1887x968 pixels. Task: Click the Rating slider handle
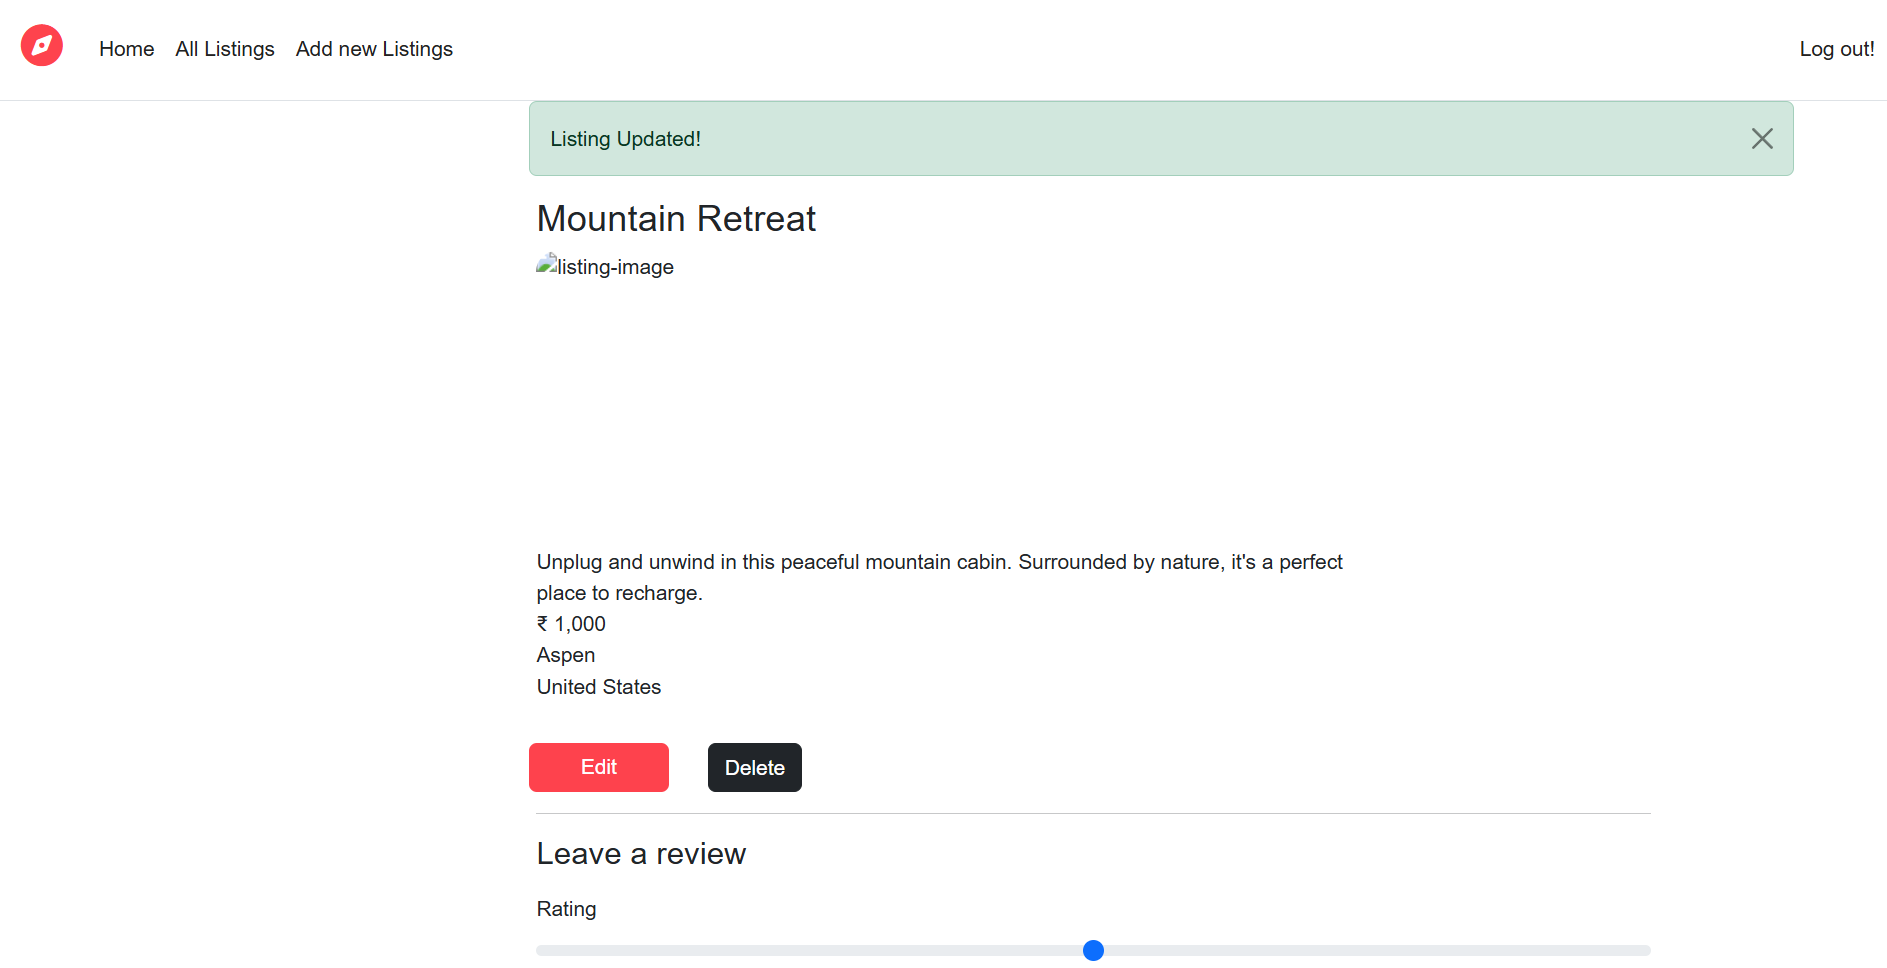tap(1093, 950)
